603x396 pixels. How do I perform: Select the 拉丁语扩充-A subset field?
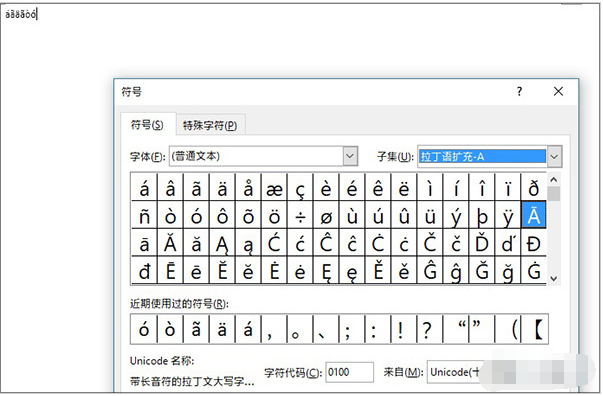pyautogui.click(x=482, y=156)
